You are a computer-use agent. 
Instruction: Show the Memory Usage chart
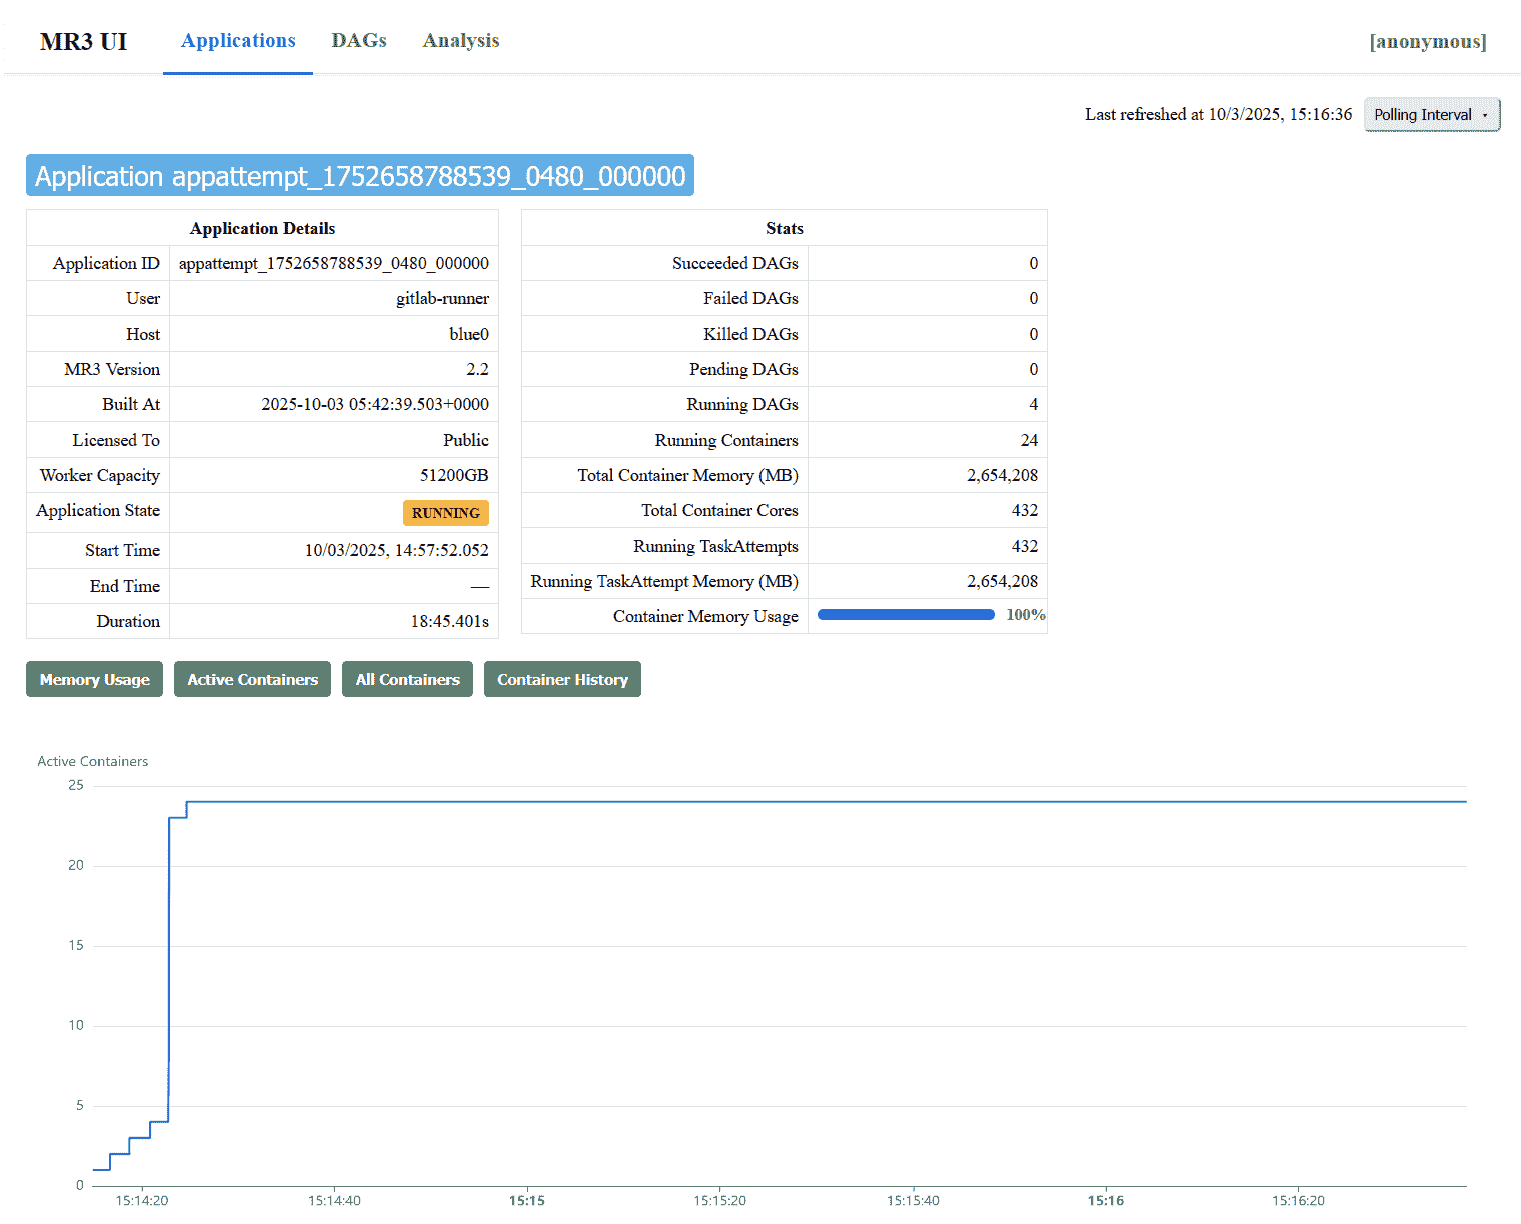click(x=94, y=679)
